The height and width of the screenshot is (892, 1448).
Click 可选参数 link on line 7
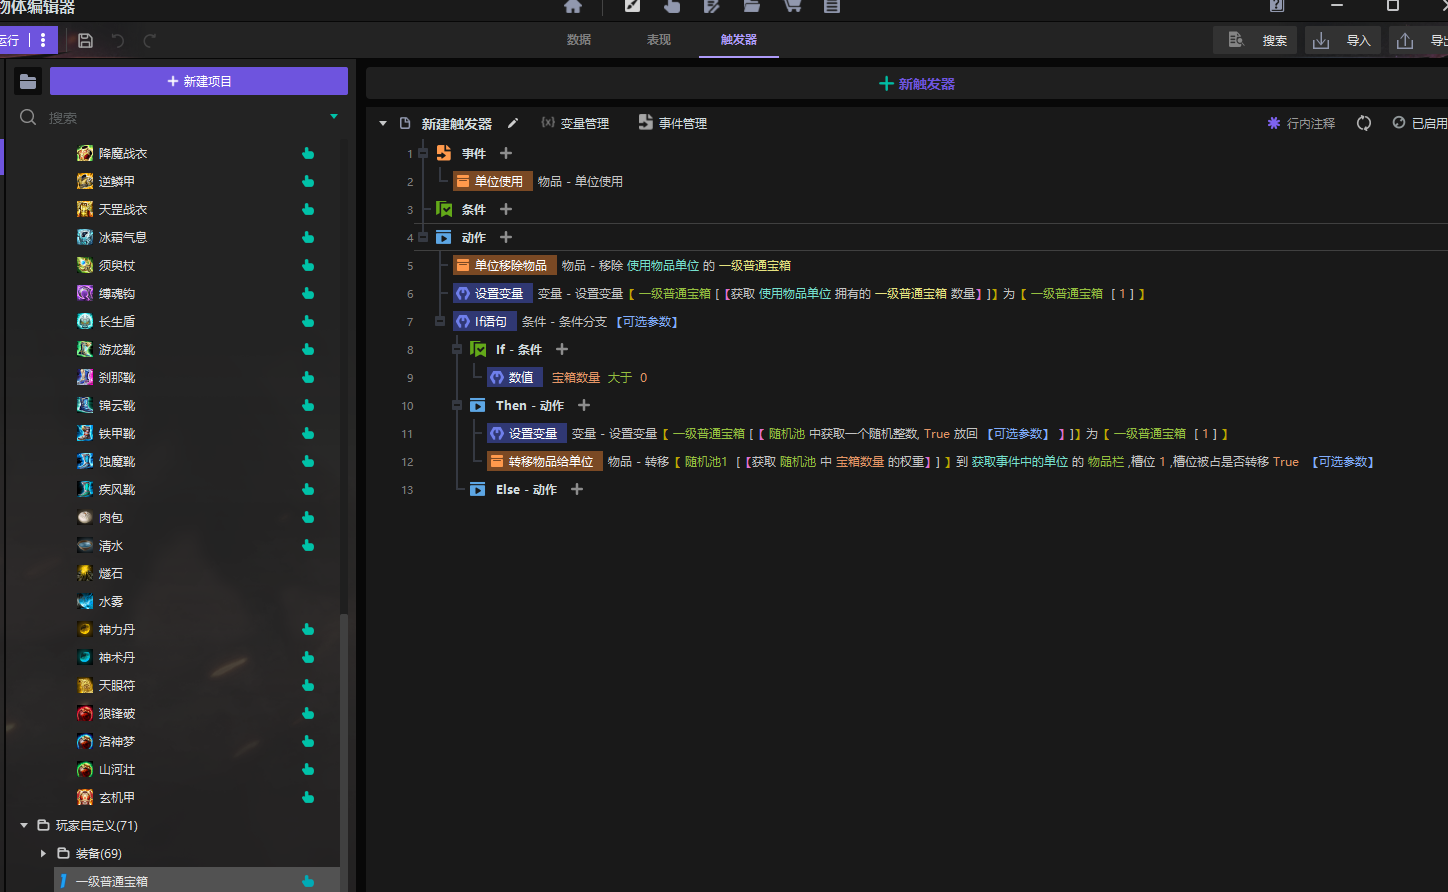point(647,321)
